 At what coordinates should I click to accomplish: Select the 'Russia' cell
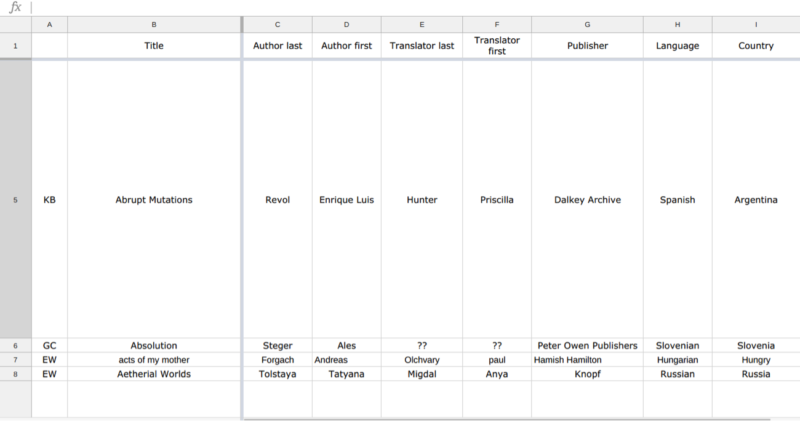click(x=756, y=374)
